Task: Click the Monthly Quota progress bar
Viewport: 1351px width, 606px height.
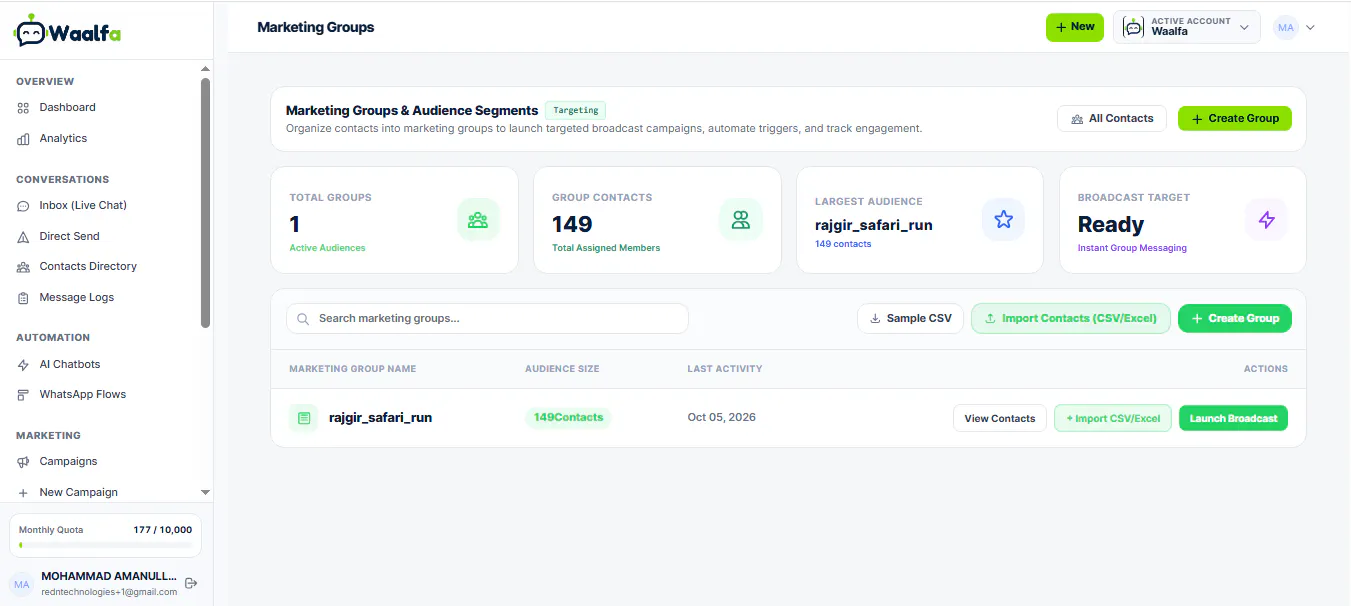Action: click(106, 545)
